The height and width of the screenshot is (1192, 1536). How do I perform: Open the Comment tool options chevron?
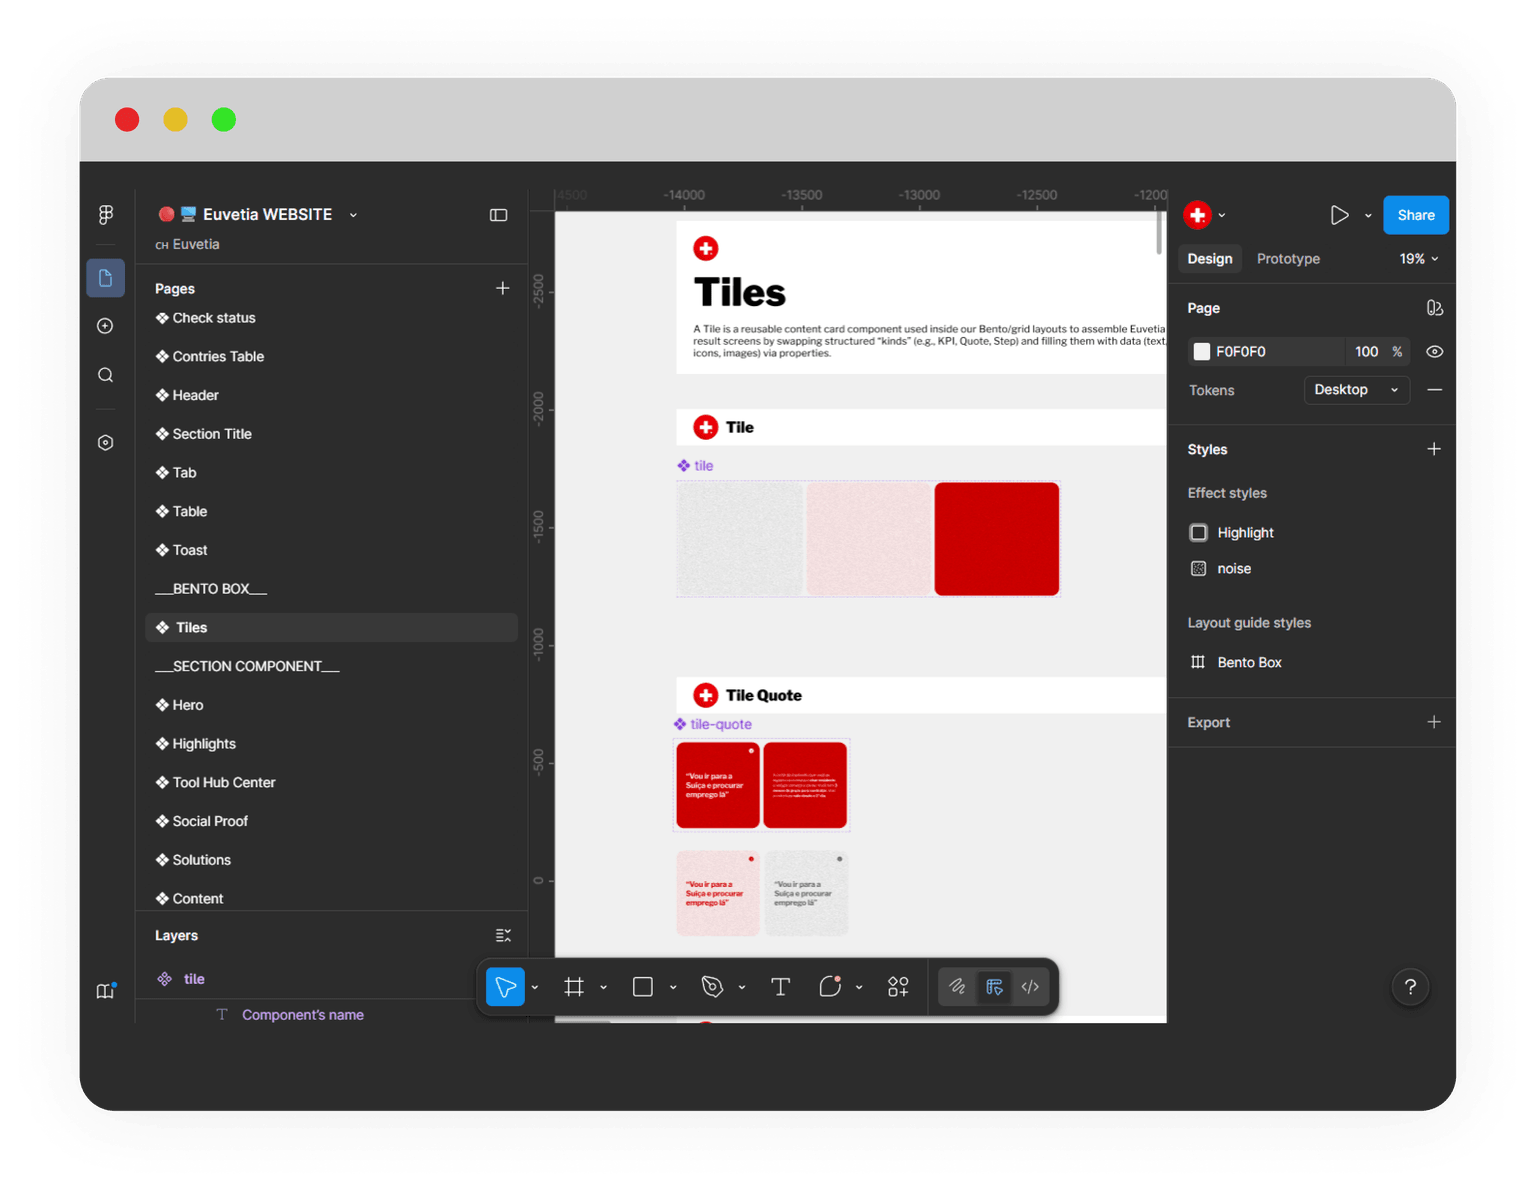coord(859,988)
